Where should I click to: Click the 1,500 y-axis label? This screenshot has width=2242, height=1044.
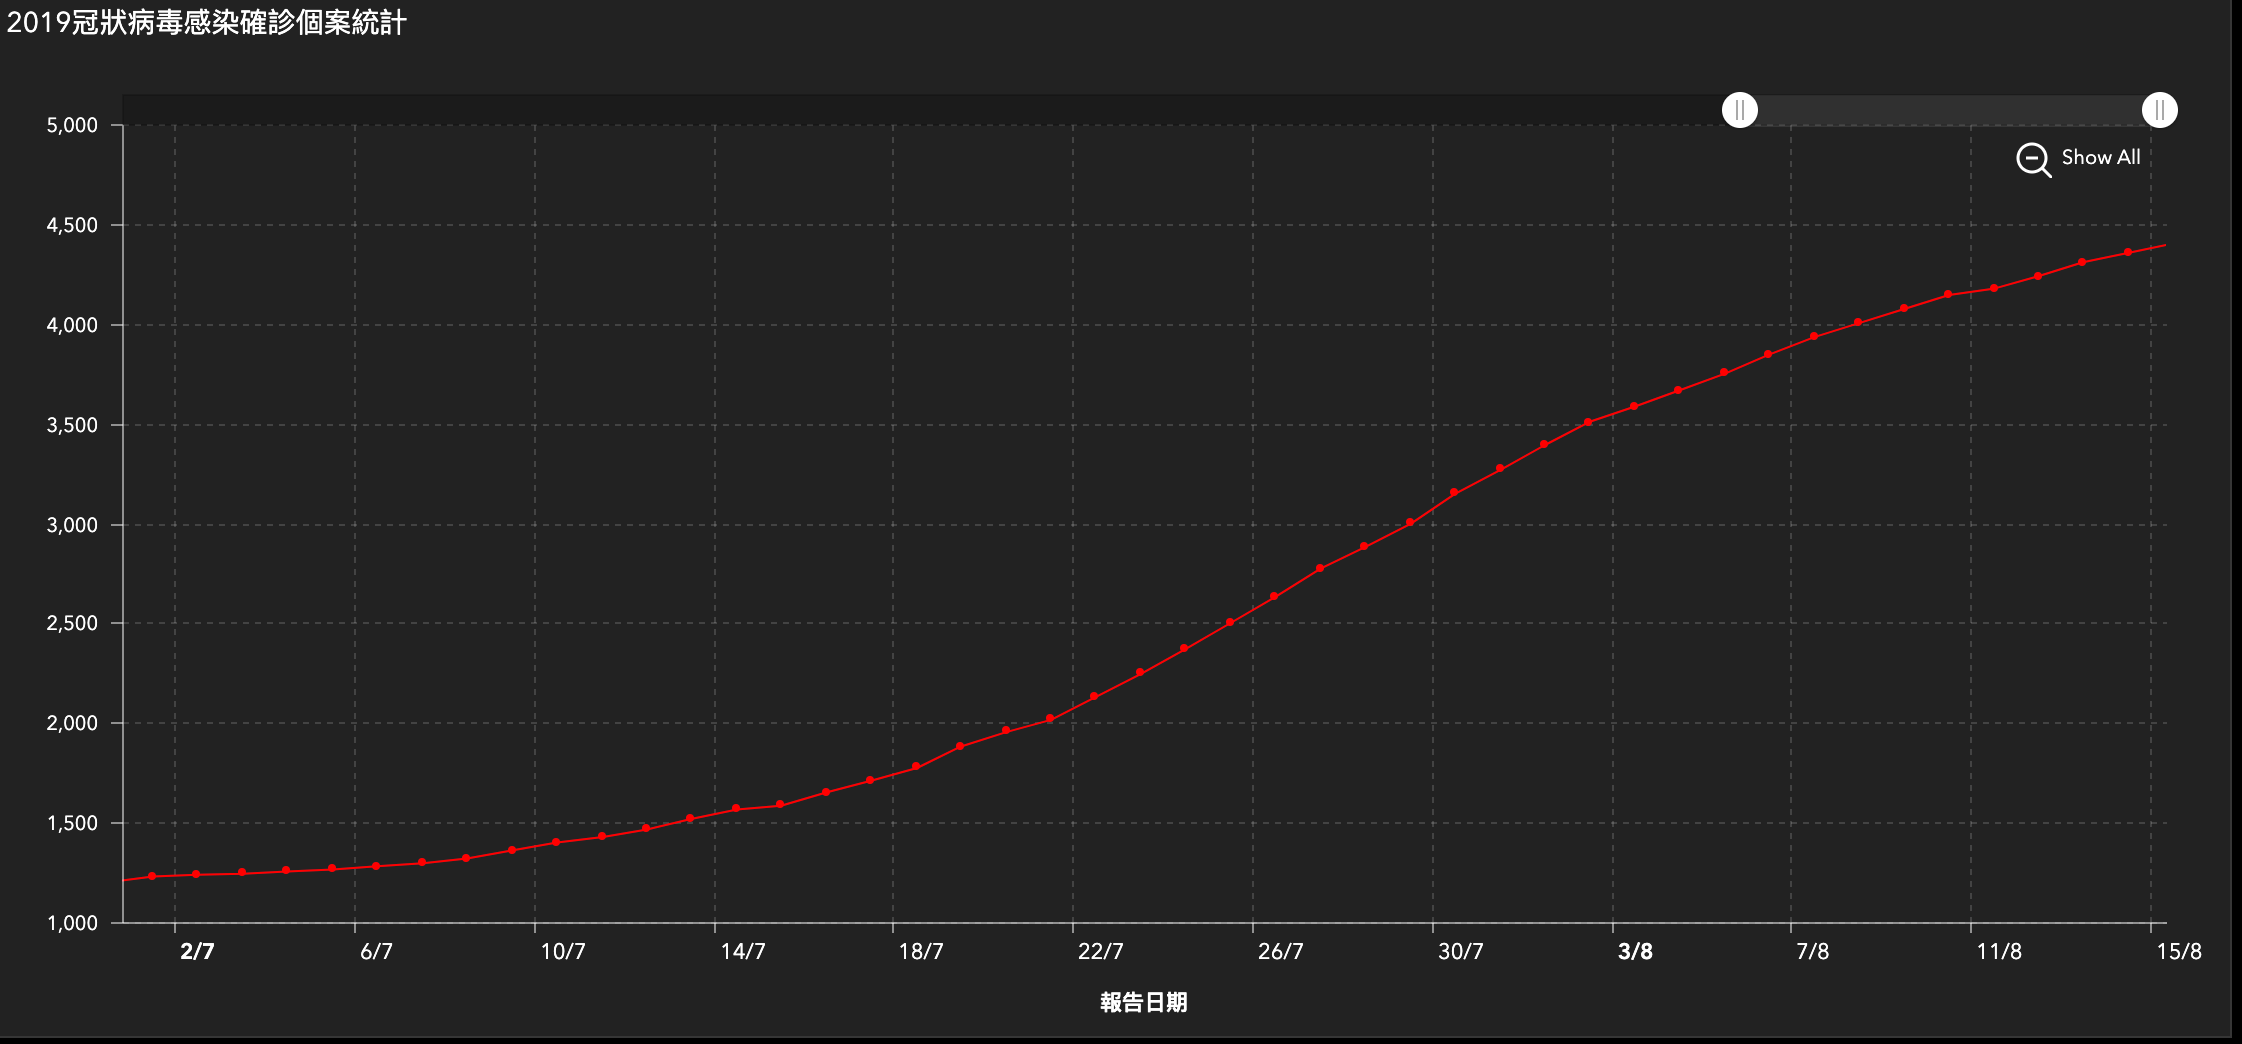point(72,823)
